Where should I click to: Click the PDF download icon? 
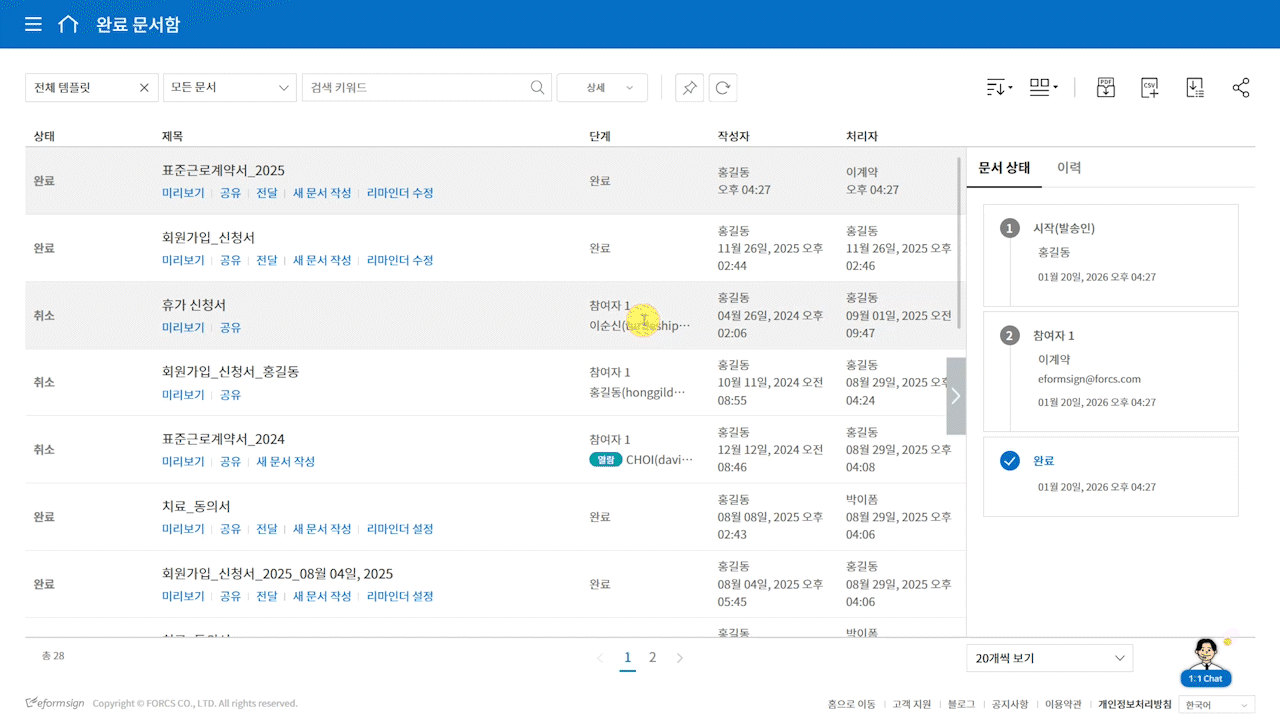(x=1105, y=88)
